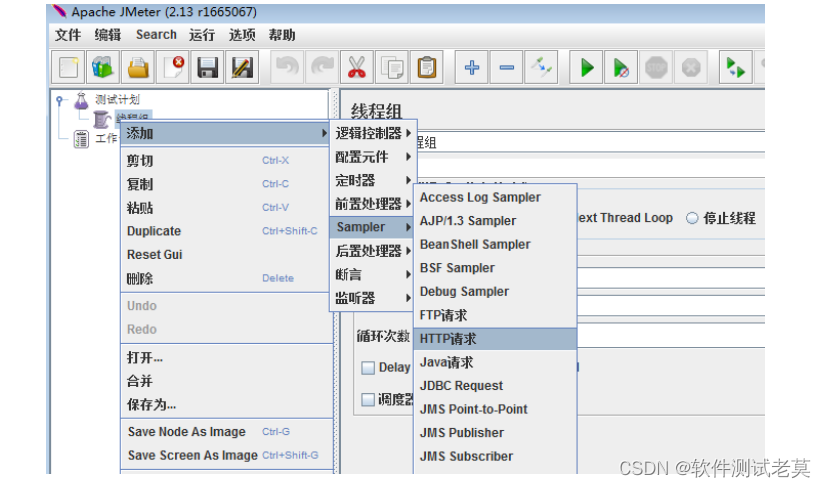Open the Templates toolbar icon
The image size is (826, 488).
point(103,67)
